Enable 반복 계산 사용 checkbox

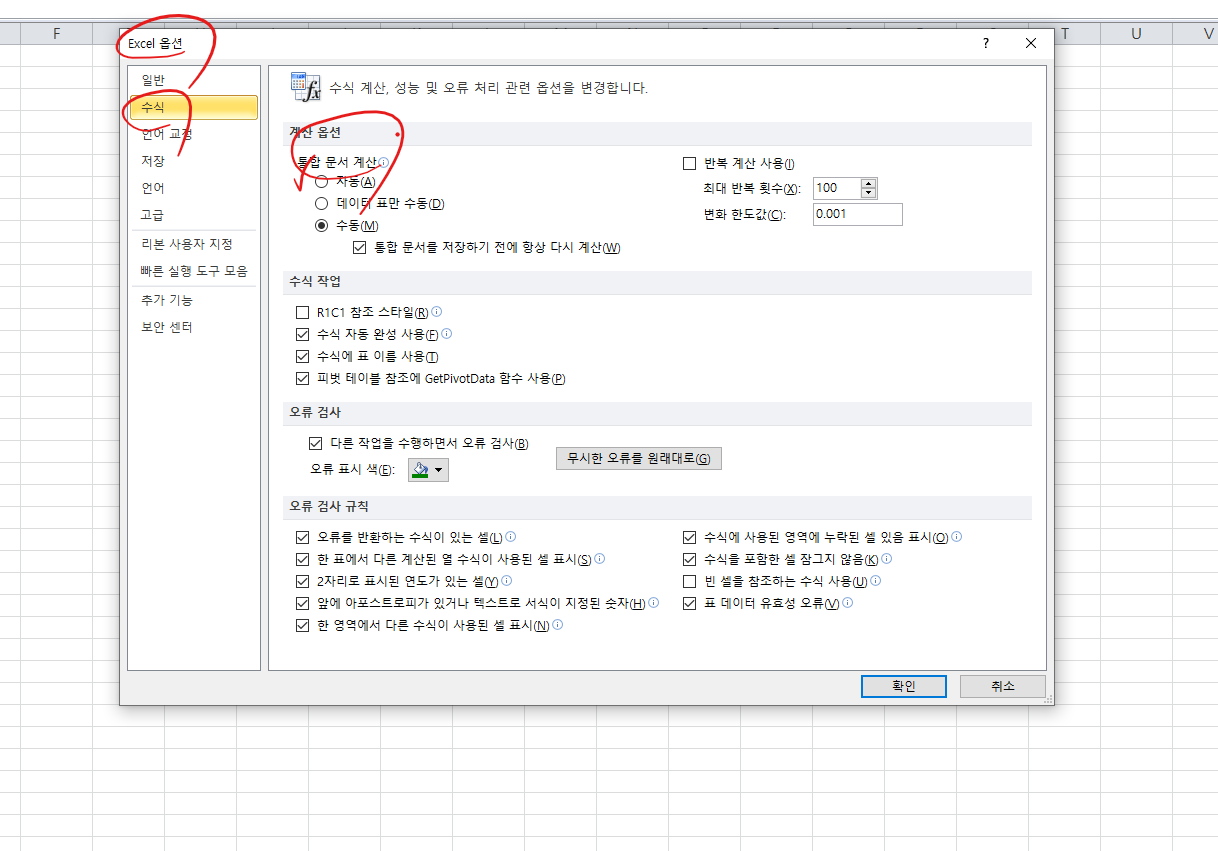[x=689, y=164]
